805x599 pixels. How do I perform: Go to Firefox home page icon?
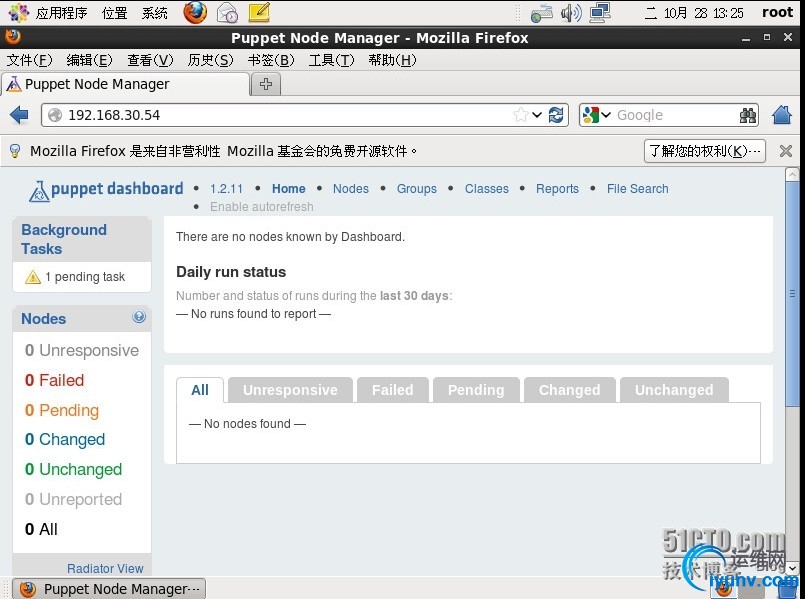point(782,114)
